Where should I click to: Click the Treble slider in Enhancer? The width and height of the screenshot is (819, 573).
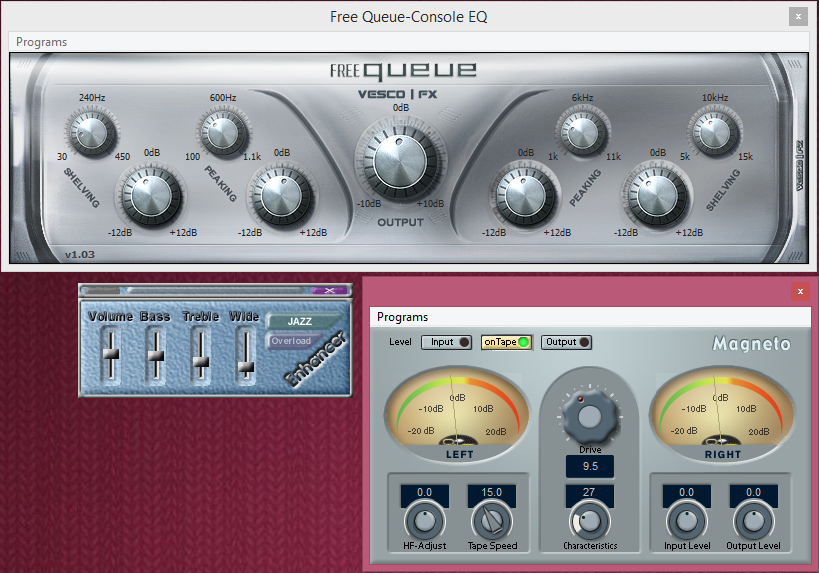coord(201,355)
